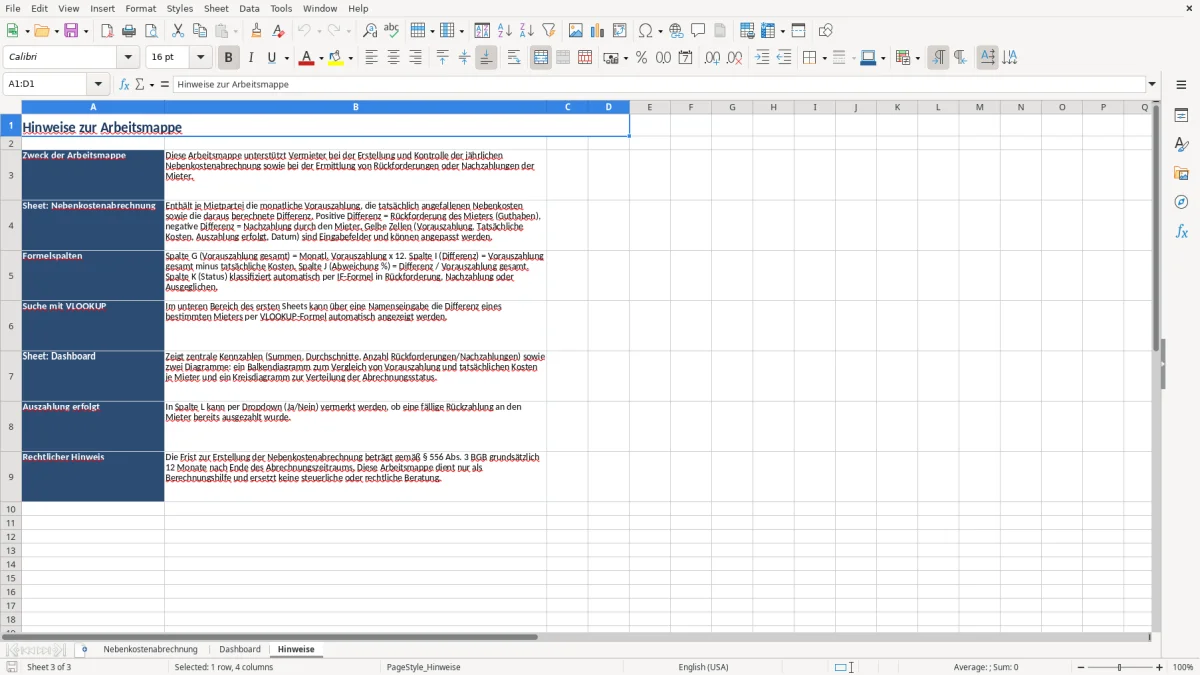Image resolution: width=1200 pixels, height=675 pixels.
Task: Open the Sidebar Settings menu button
Action: point(1181,84)
